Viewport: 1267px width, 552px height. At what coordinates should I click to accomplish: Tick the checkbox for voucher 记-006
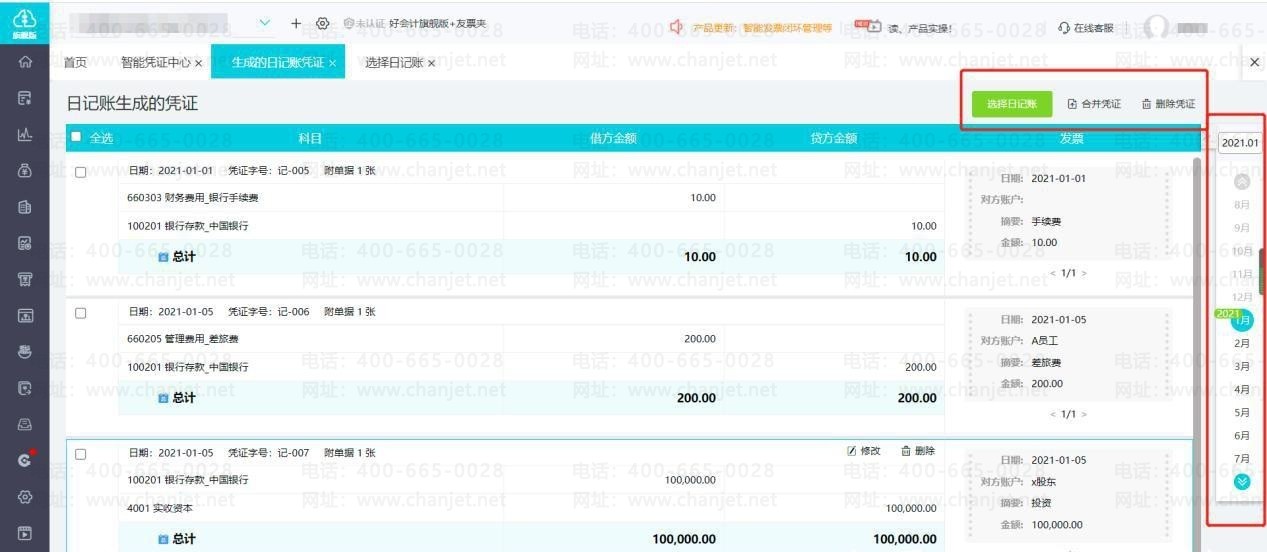point(81,313)
